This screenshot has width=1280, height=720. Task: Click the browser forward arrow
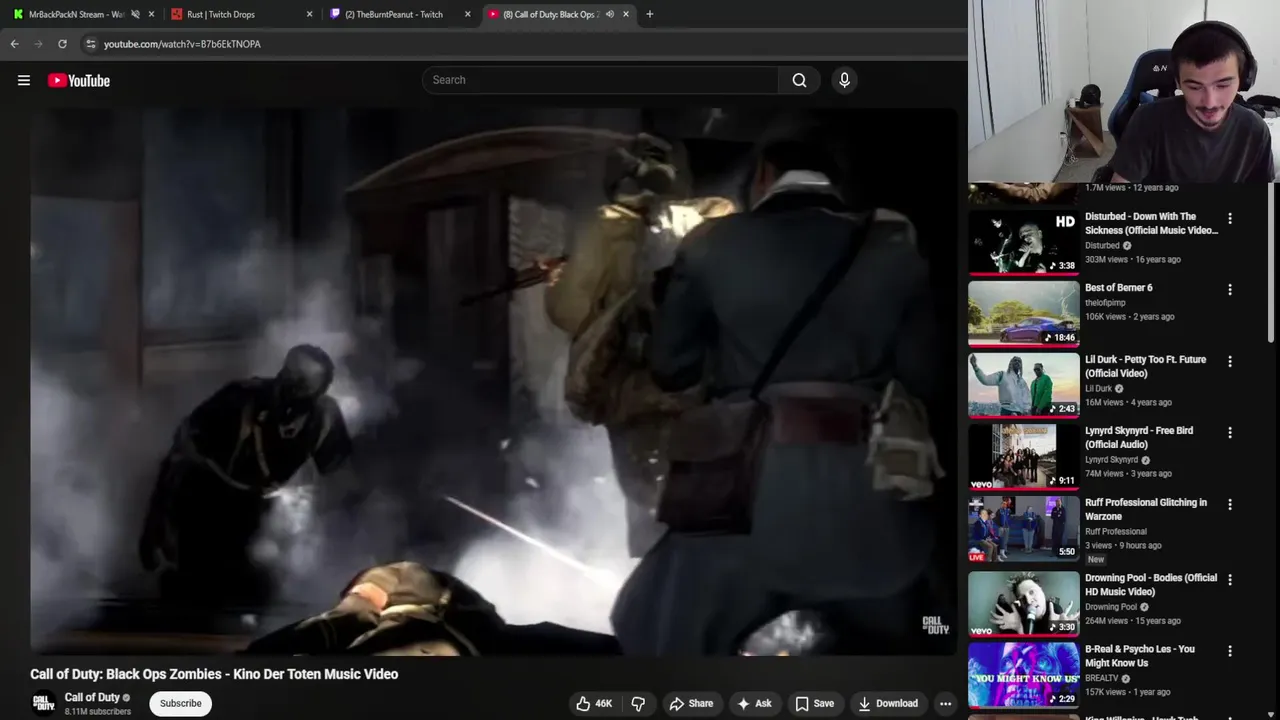(x=38, y=44)
